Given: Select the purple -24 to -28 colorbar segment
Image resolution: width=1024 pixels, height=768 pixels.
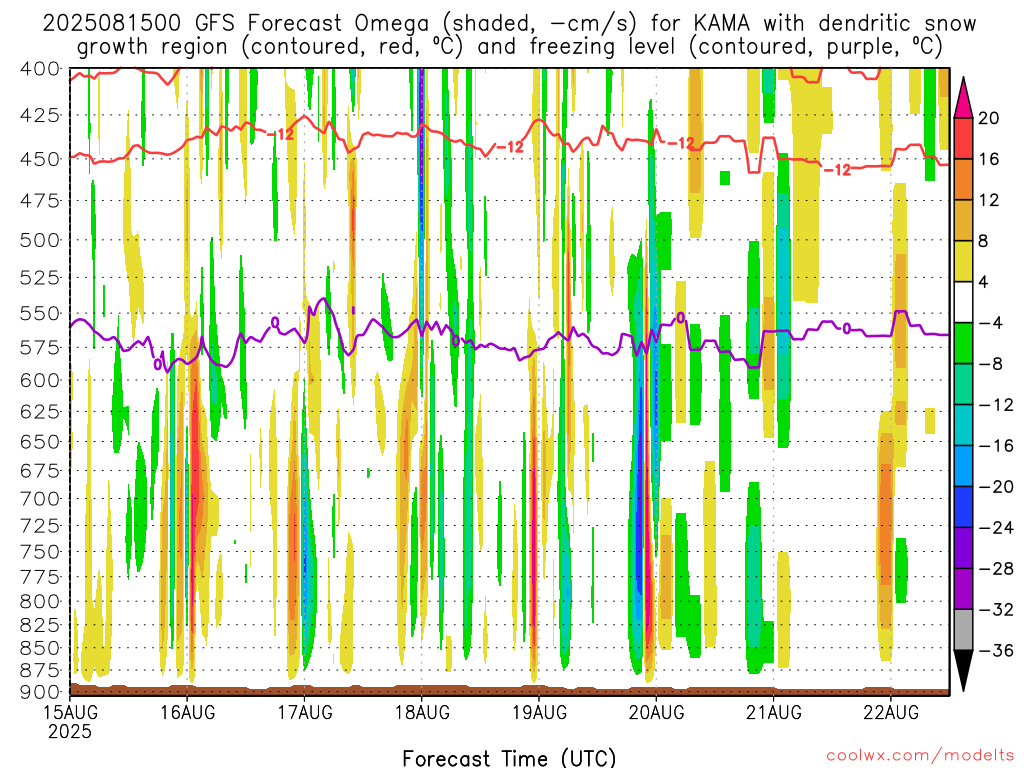Looking at the screenshot, I should click(963, 548).
